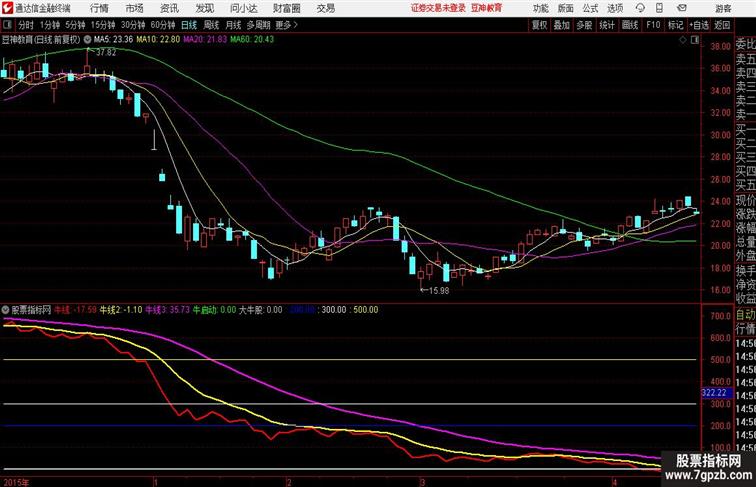The width and height of the screenshot is (756, 487).
Task: Click the 大牛股: 0.00 indicator value
Action: tap(261, 310)
